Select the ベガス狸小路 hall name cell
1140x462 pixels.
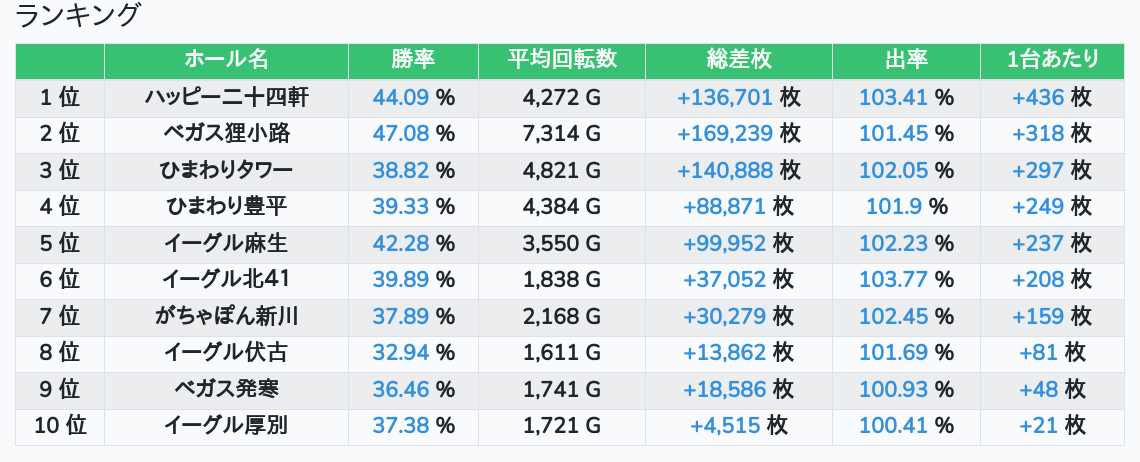tap(226, 134)
